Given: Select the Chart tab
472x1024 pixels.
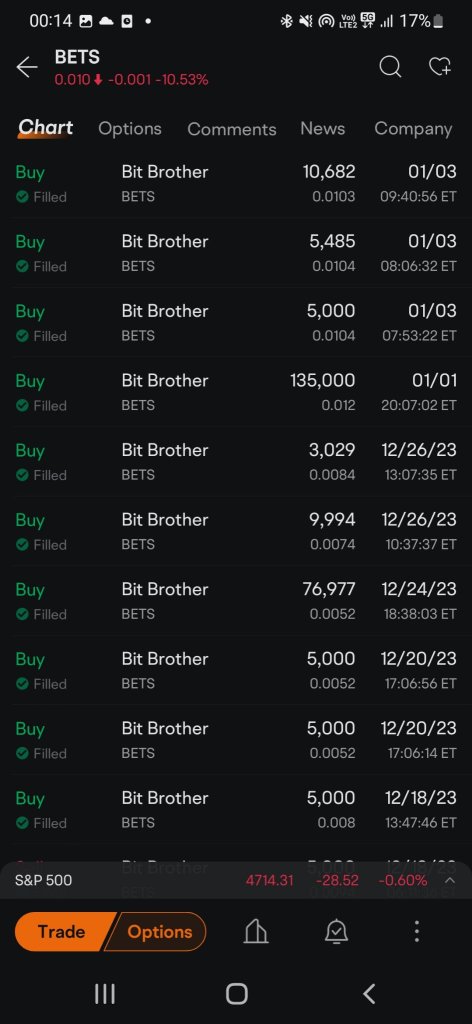Looking at the screenshot, I should pos(46,127).
